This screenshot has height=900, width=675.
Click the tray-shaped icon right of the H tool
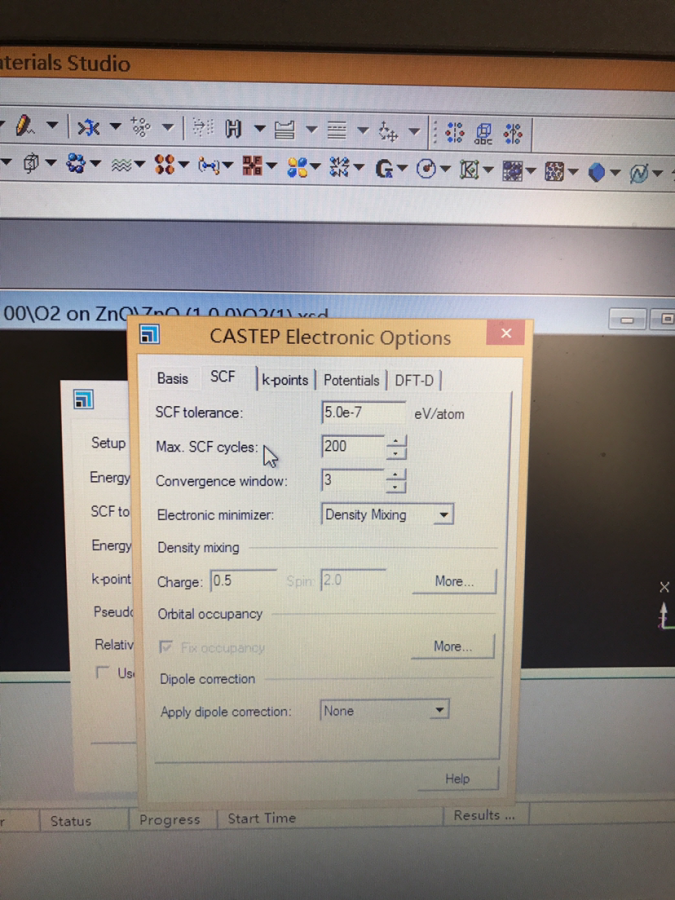[x=284, y=130]
